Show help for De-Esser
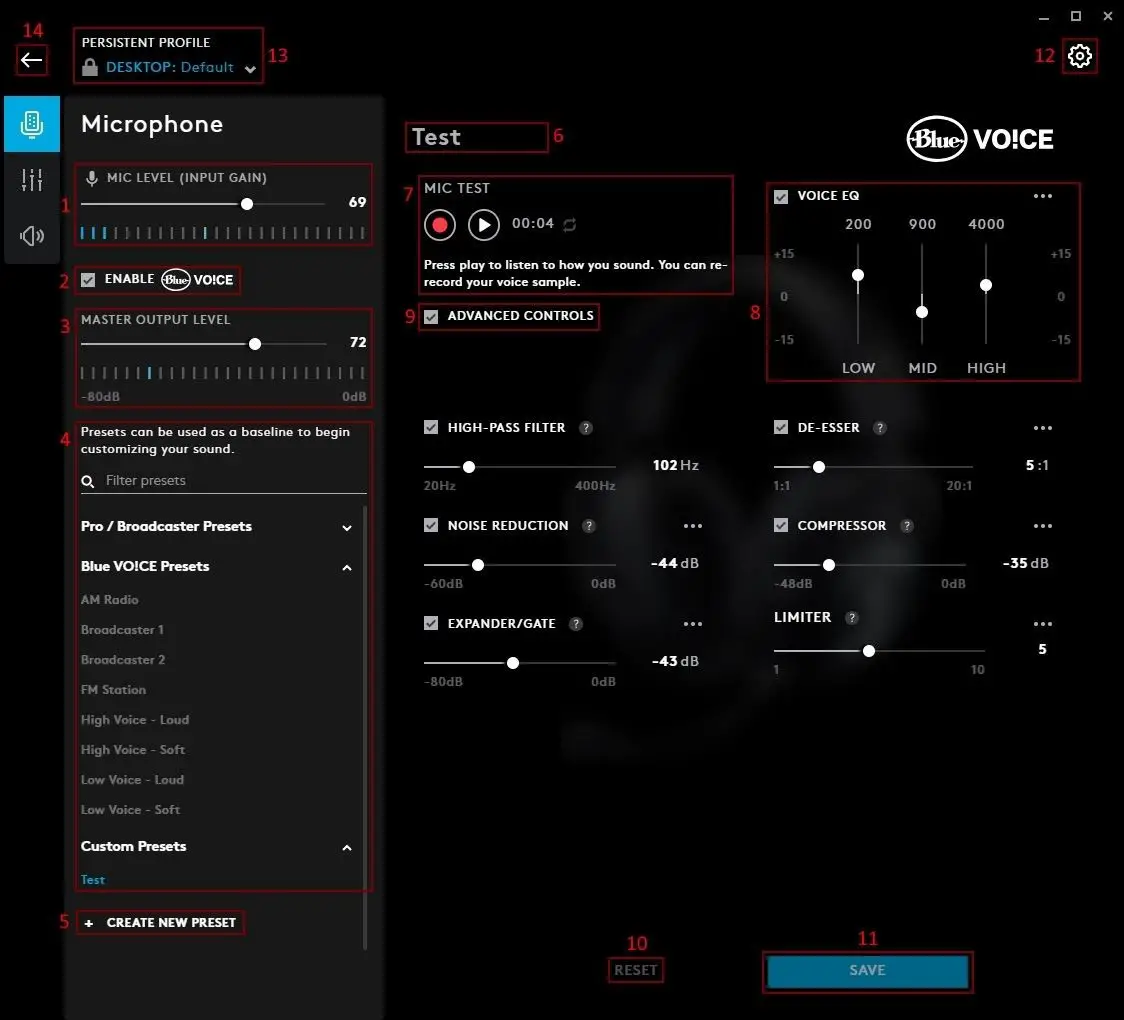 [x=880, y=428]
